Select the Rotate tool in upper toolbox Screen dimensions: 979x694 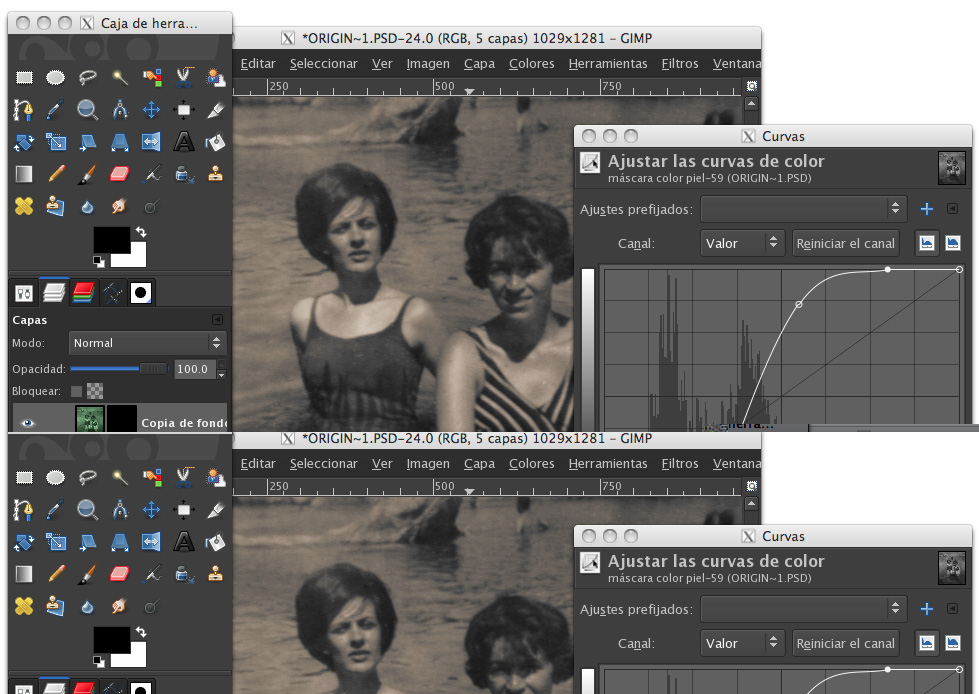point(24,142)
